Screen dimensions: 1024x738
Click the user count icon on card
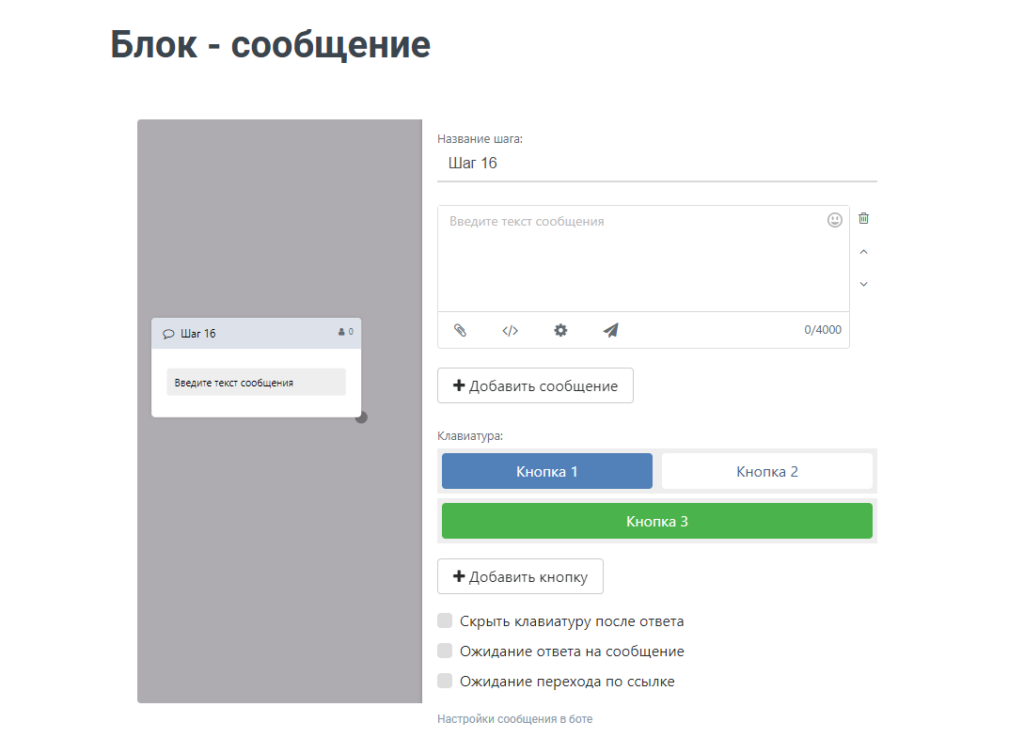[342, 332]
